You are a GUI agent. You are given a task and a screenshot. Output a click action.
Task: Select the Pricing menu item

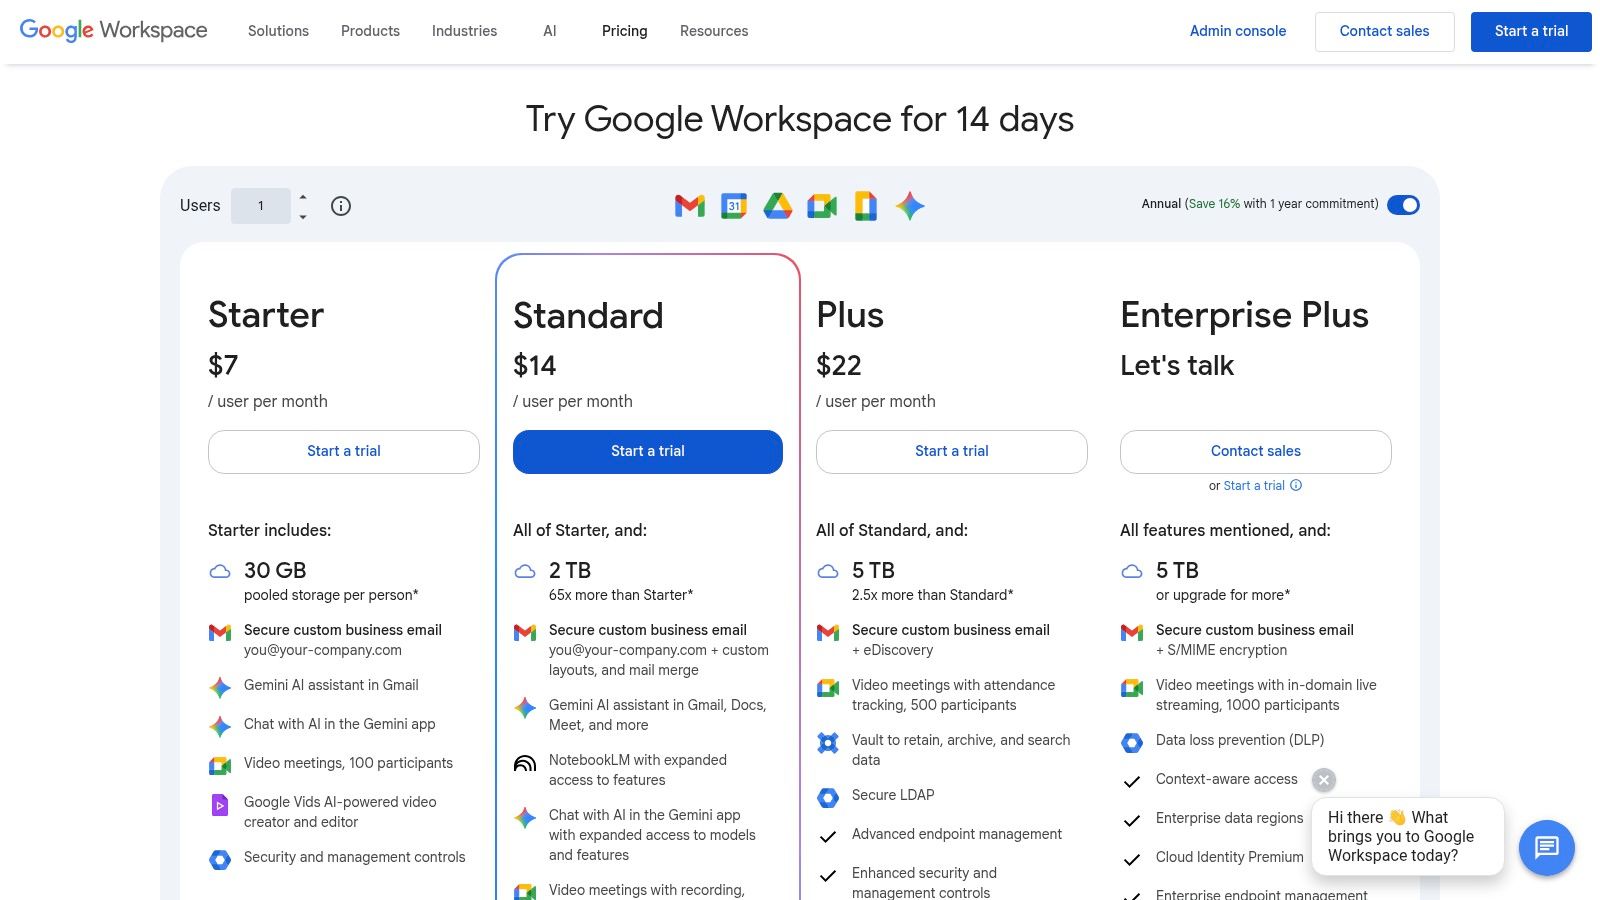pos(624,31)
